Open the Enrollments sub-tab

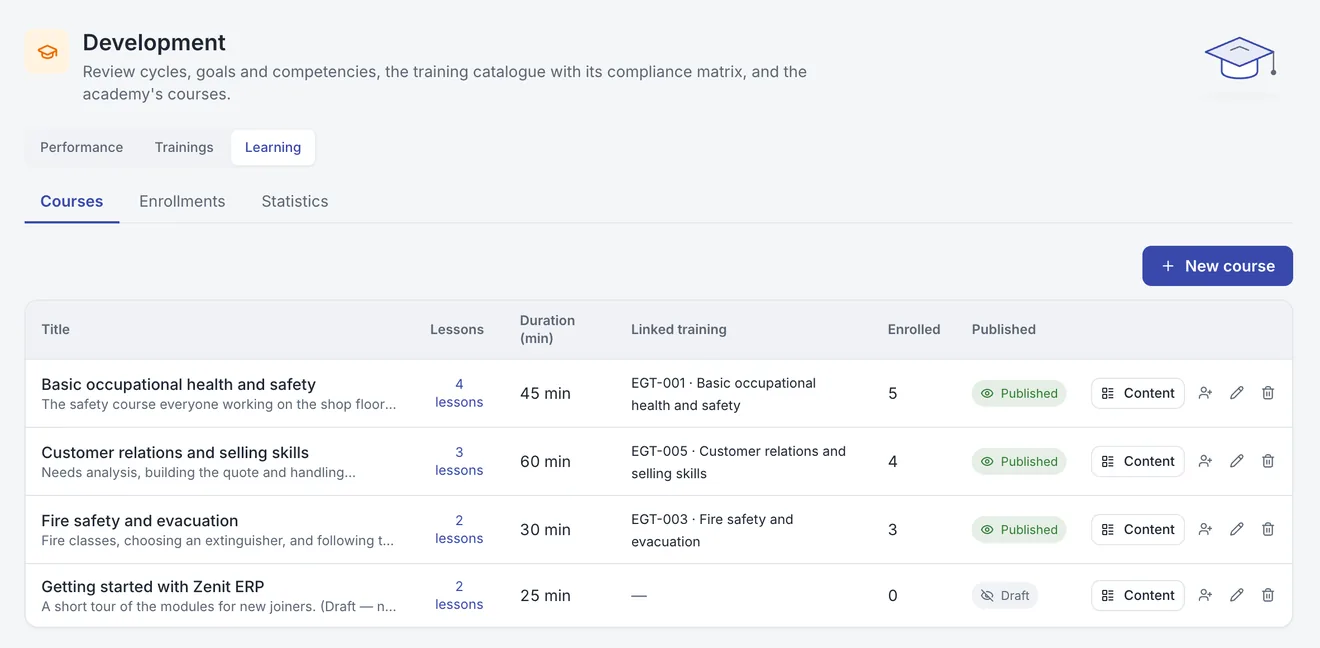[182, 201]
